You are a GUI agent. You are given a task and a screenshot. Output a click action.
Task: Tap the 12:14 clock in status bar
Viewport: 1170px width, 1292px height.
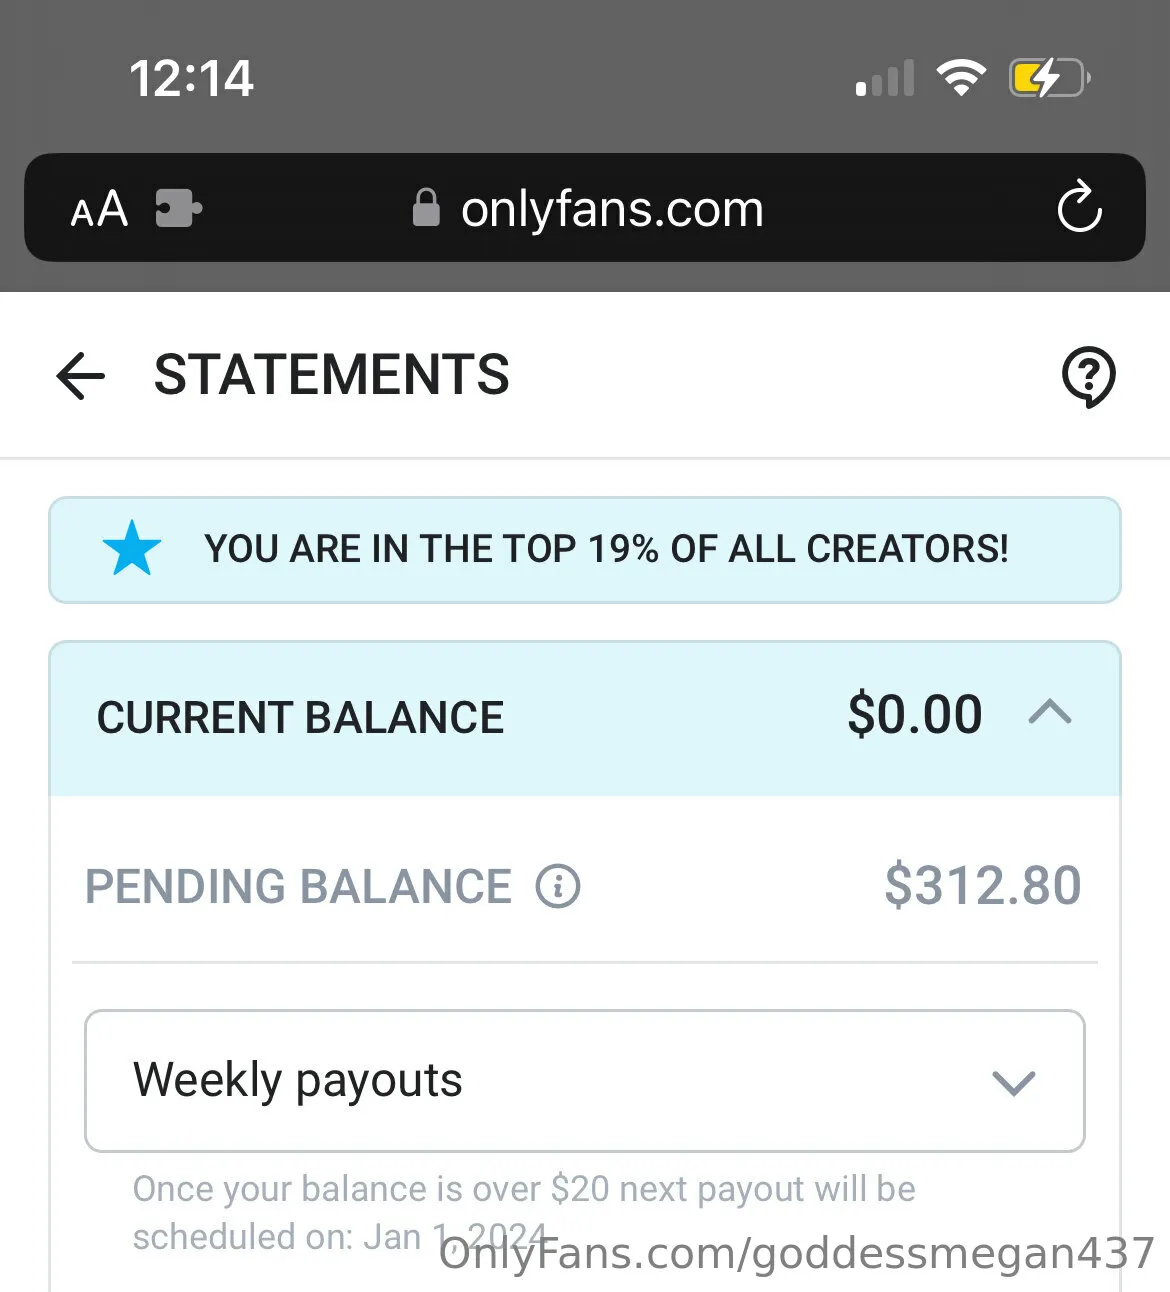[191, 79]
